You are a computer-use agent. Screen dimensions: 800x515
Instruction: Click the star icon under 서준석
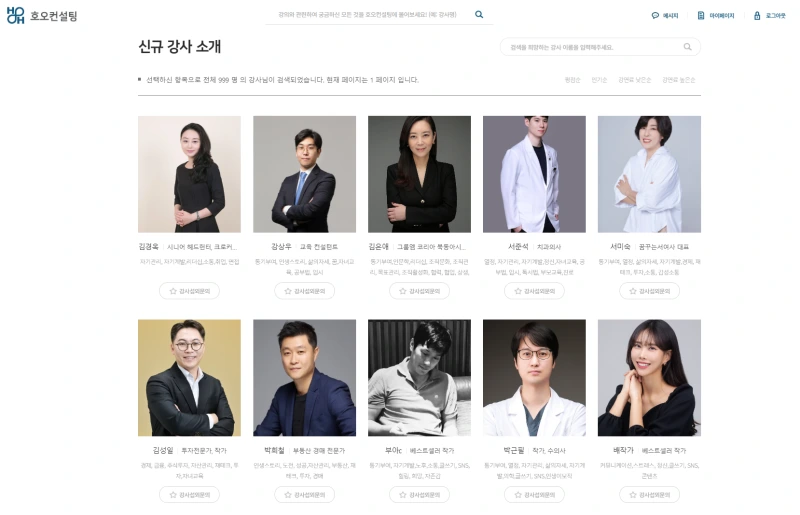pos(518,291)
